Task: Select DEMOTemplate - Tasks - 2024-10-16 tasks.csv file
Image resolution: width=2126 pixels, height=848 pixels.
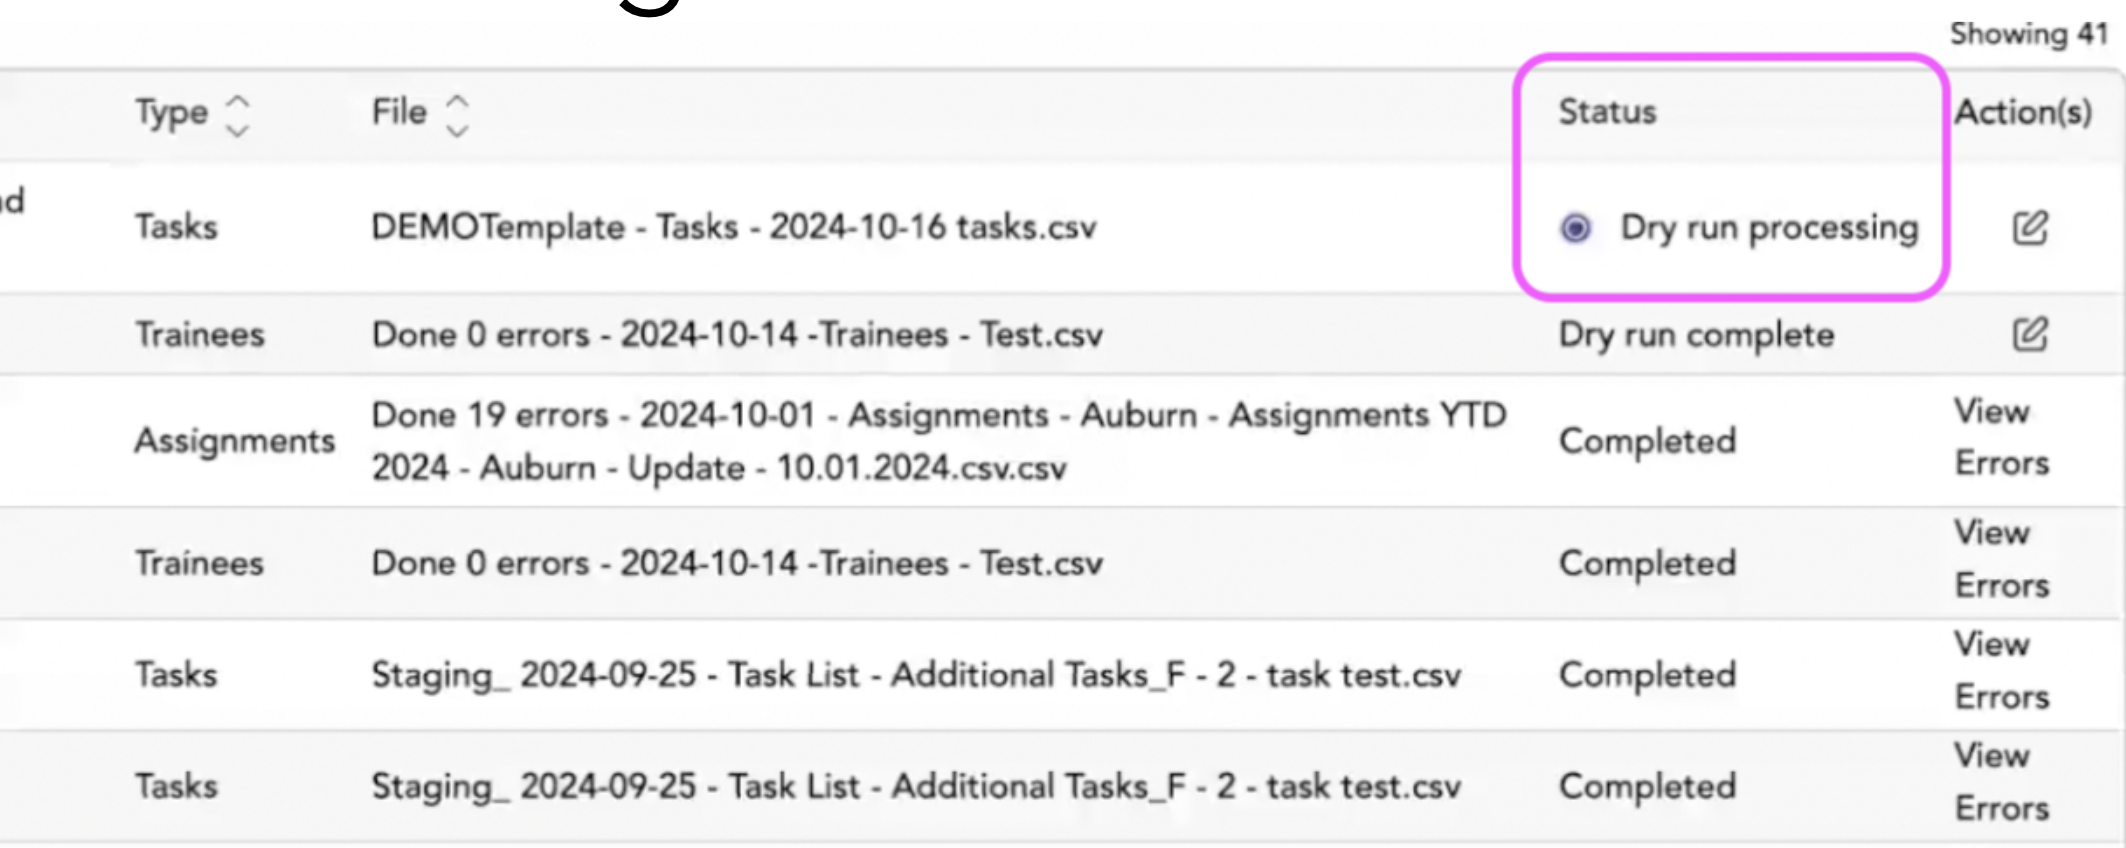Action: 733,228
